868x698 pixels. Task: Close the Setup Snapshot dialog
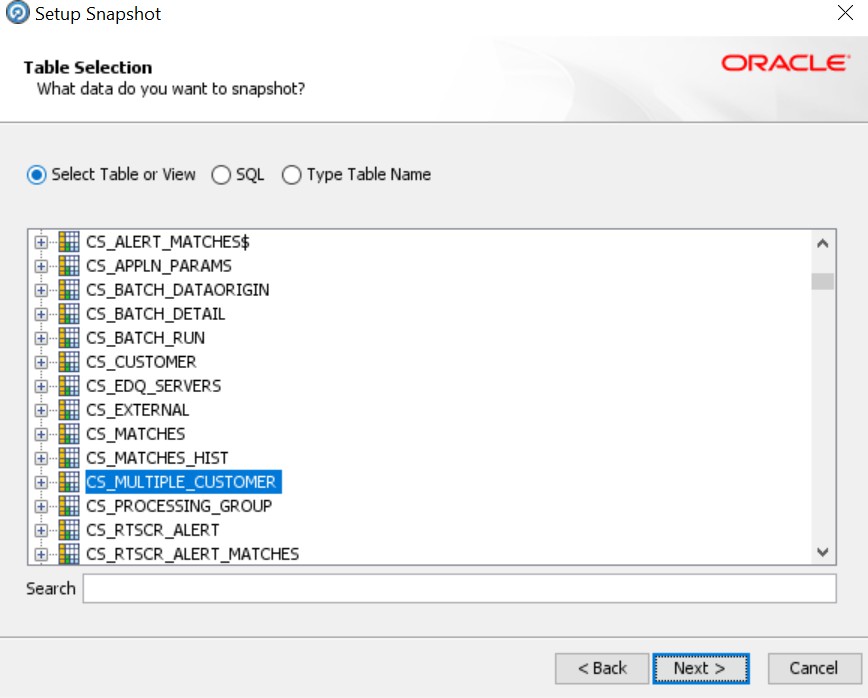point(845,13)
